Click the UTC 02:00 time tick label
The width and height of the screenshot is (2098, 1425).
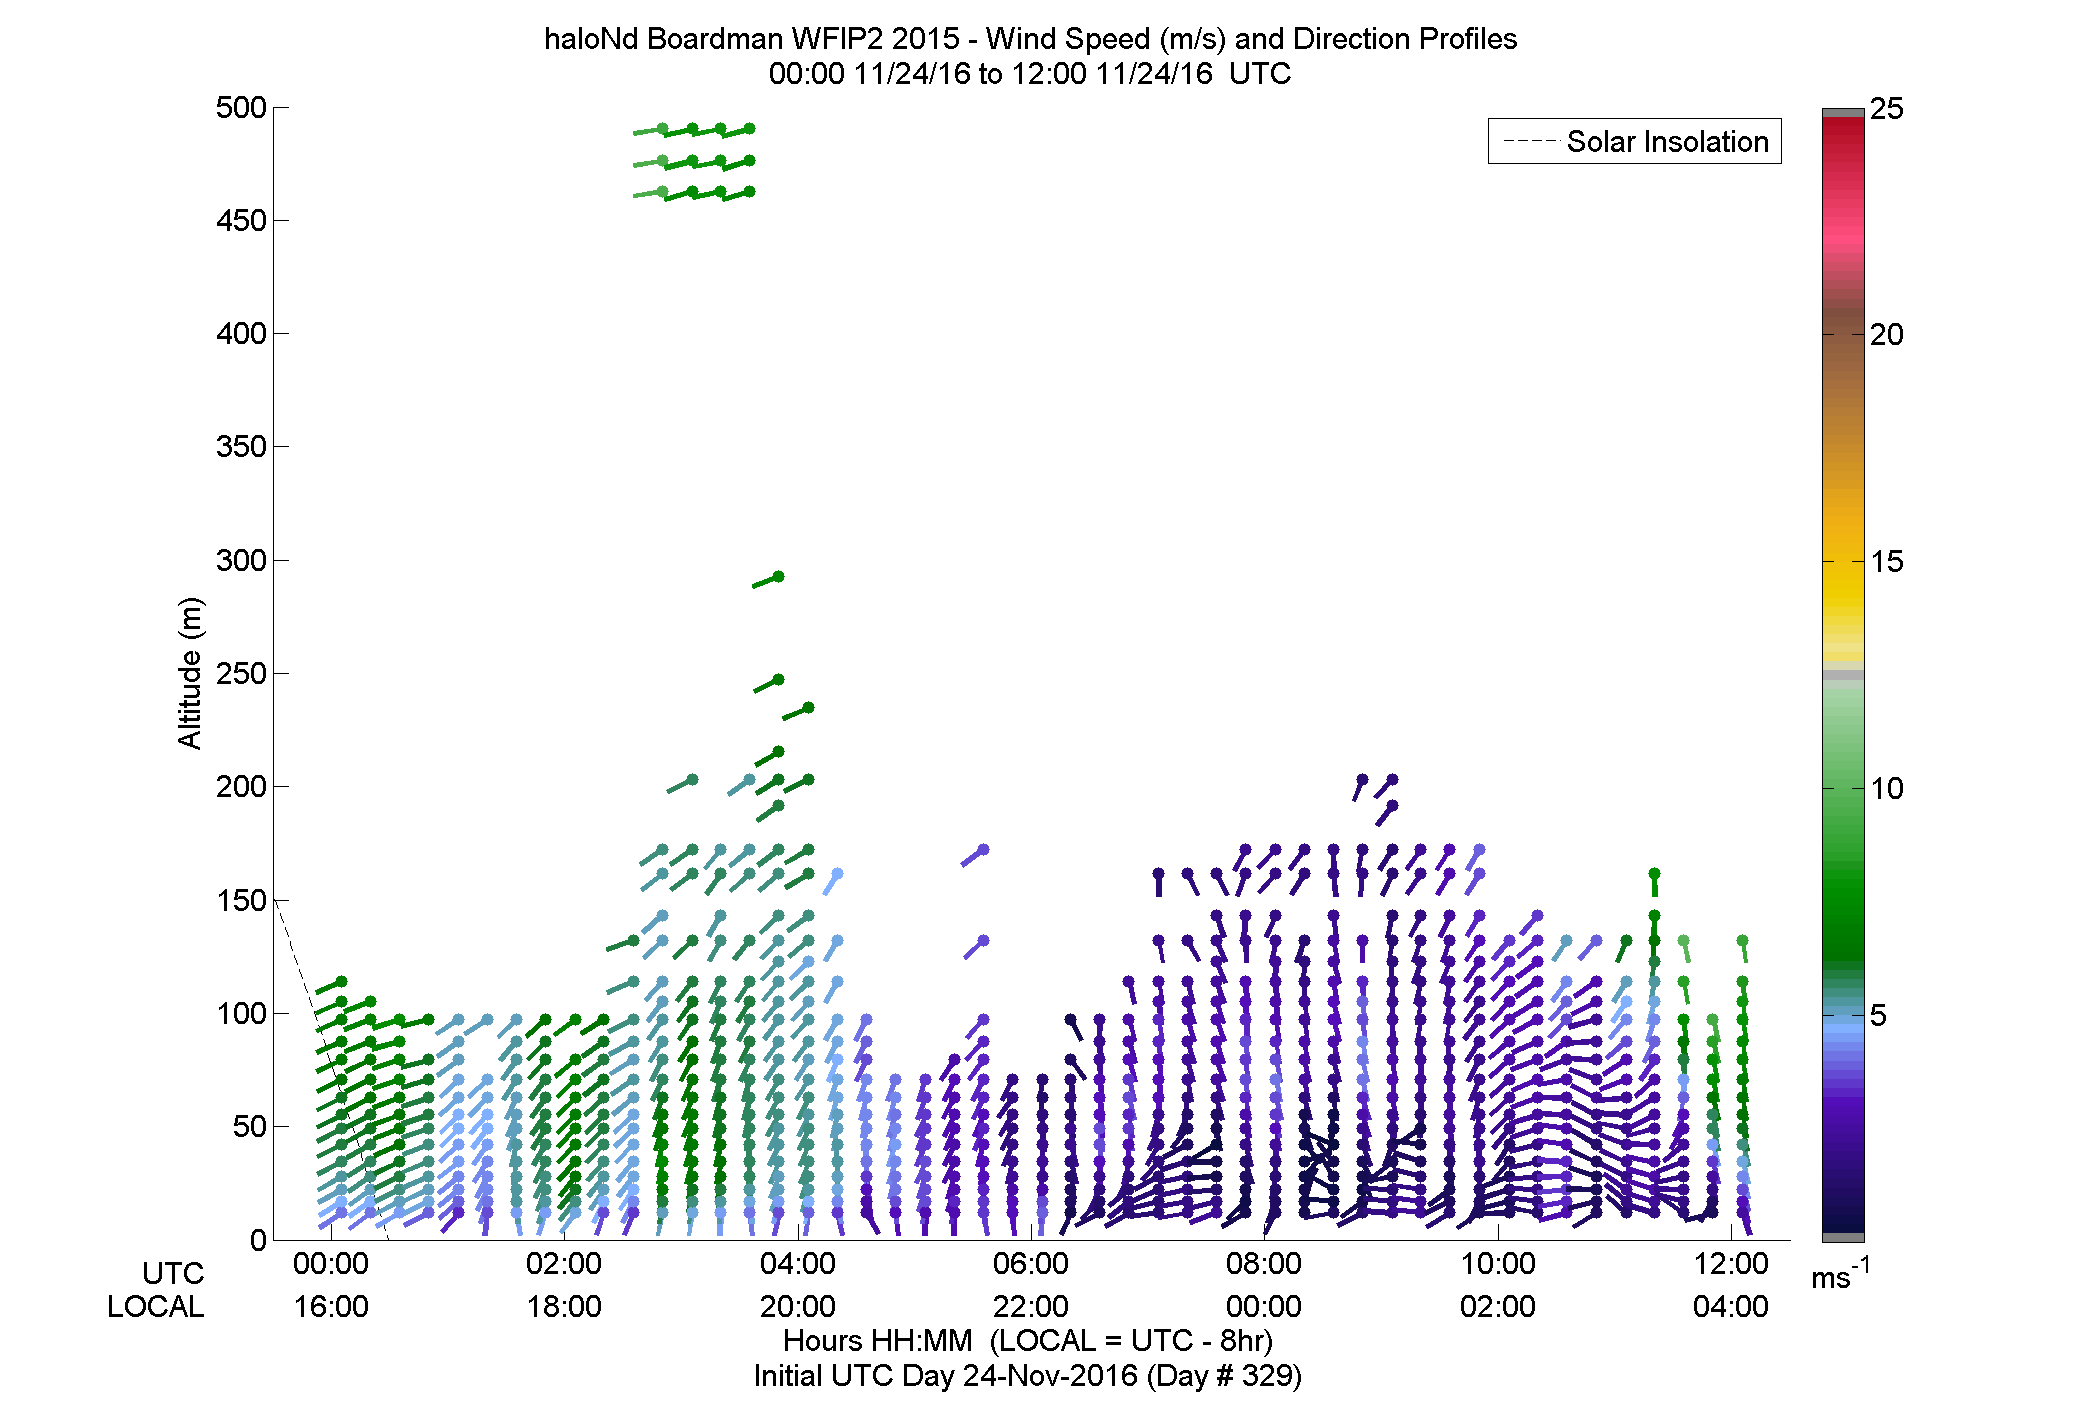pos(564,1263)
